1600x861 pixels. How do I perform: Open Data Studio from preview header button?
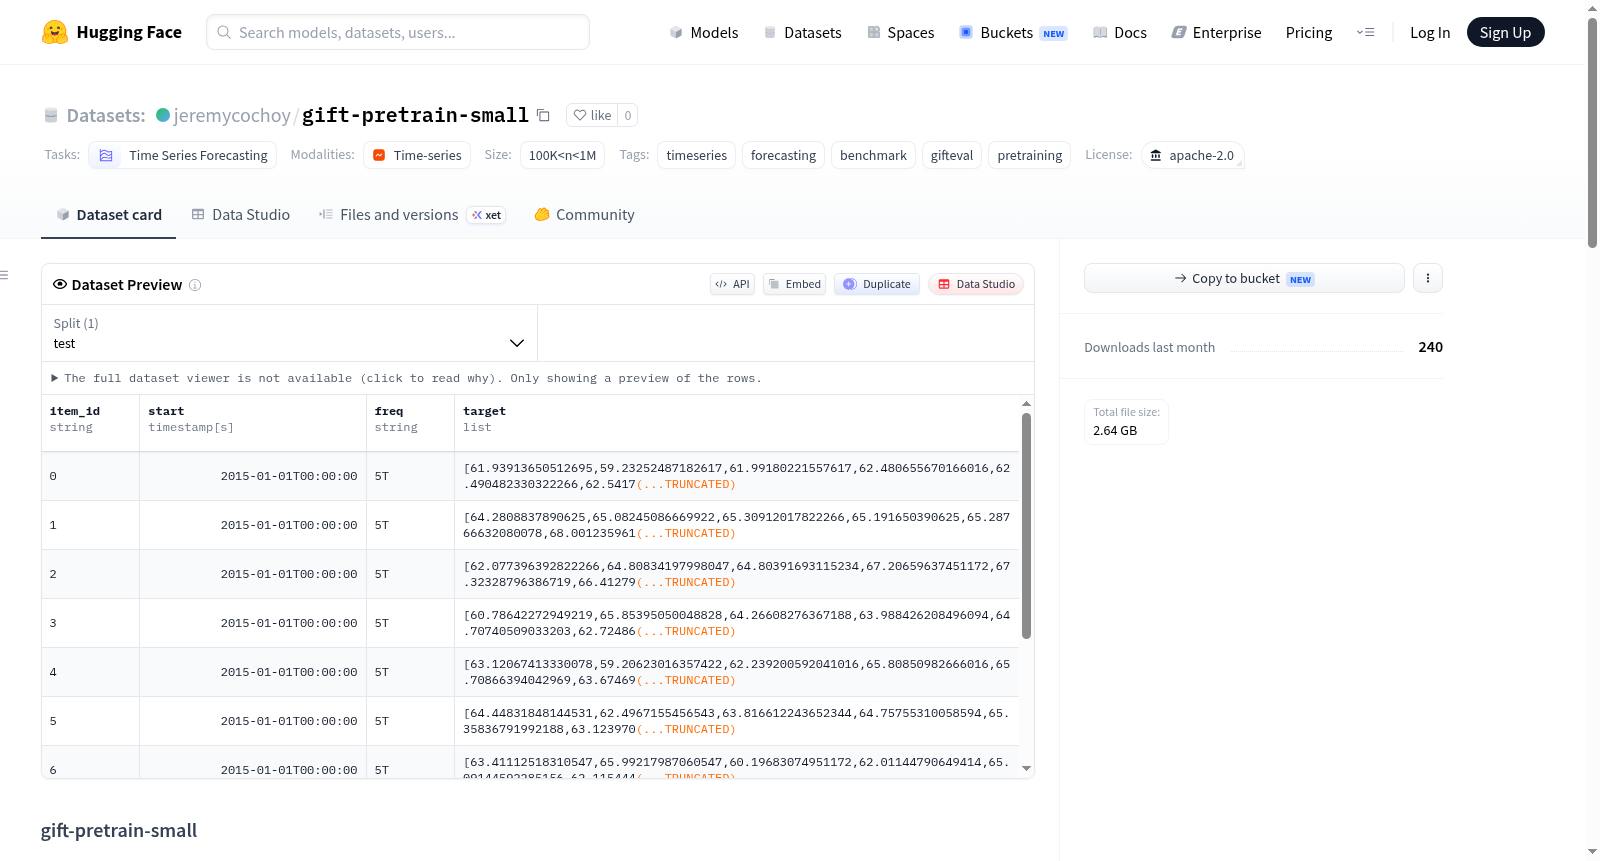[x=976, y=284]
